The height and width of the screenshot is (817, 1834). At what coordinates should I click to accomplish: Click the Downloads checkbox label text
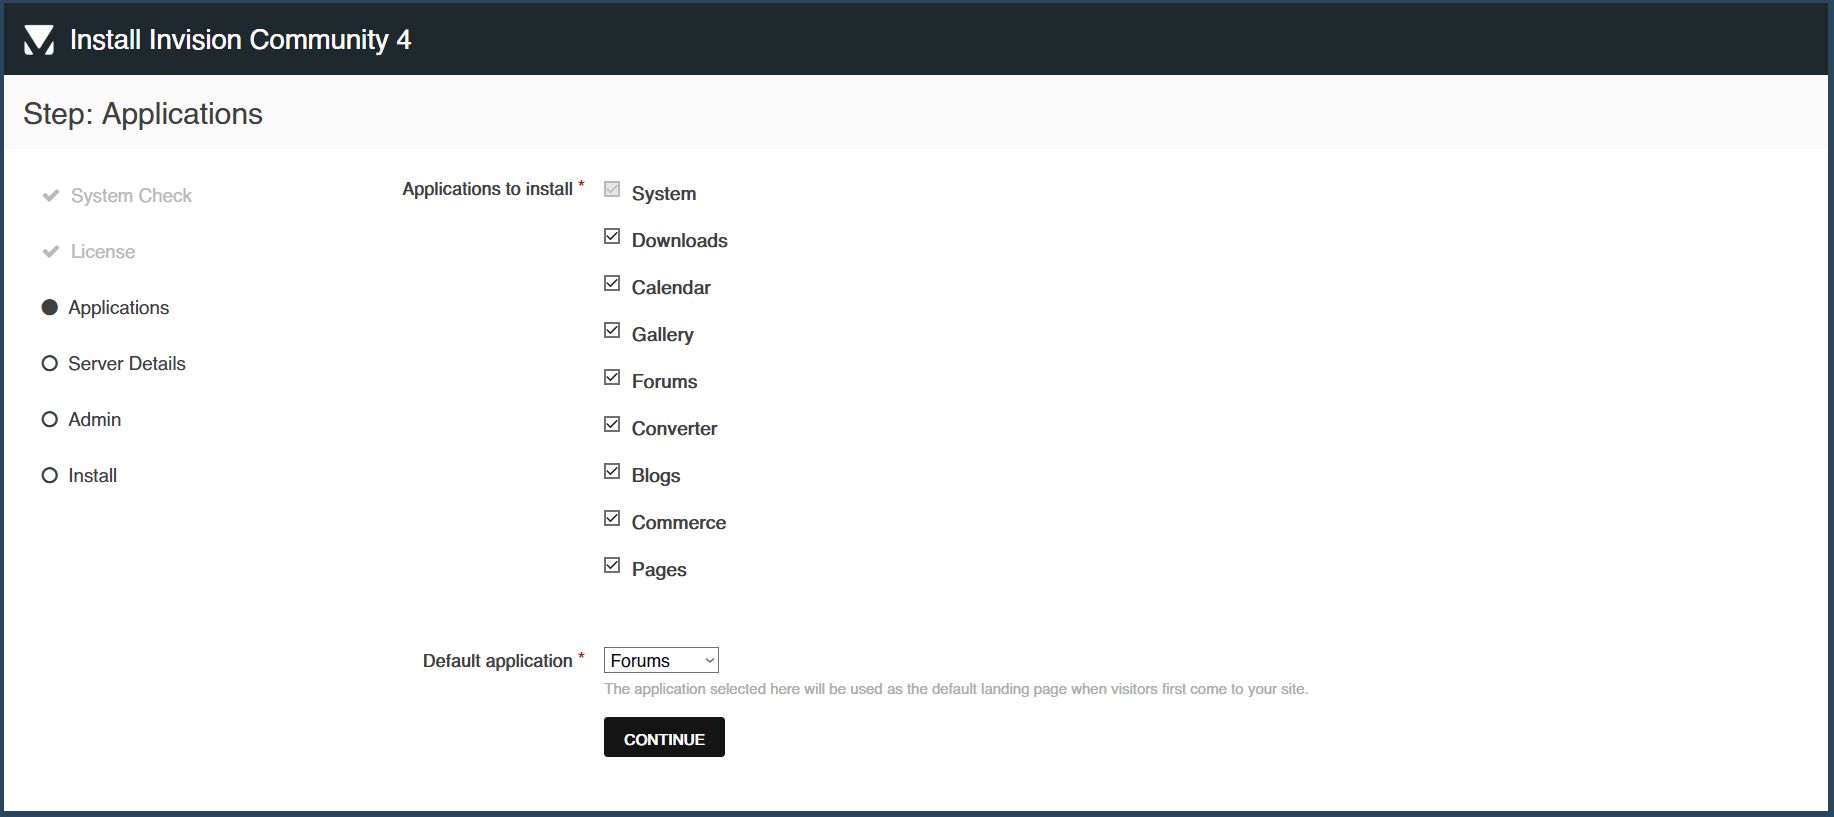click(x=680, y=241)
